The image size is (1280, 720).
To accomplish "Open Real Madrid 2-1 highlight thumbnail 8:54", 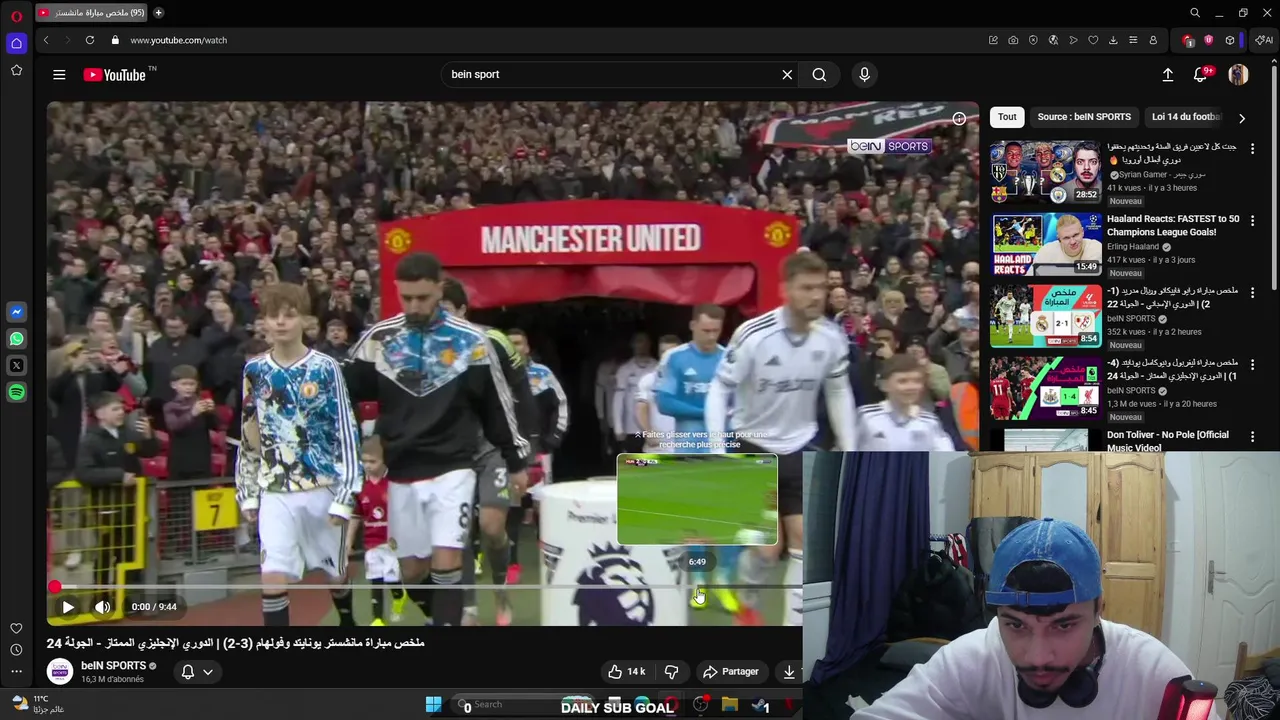I will pyautogui.click(x=1046, y=316).
